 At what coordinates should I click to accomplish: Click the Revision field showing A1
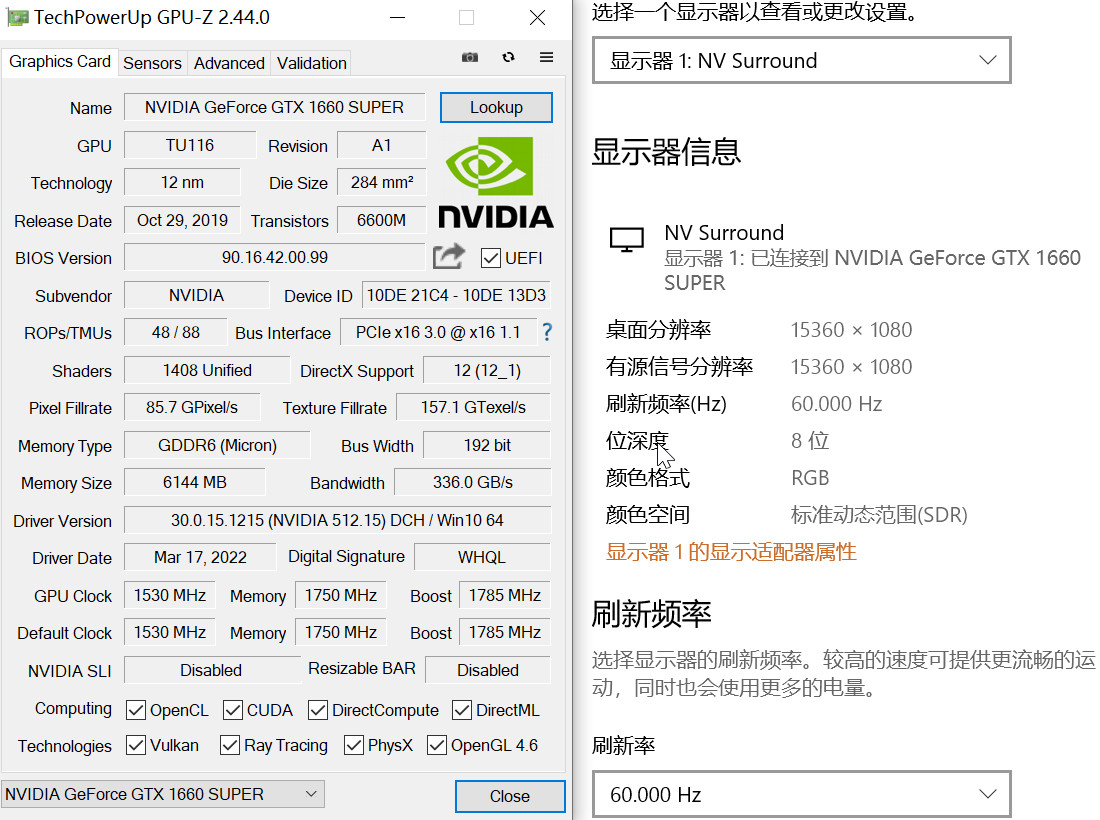(x=382, y=145)
